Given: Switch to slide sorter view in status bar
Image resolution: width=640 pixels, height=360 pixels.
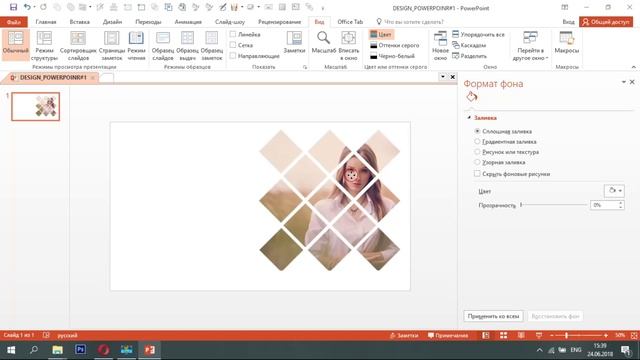Looking at the screenshot, I should [503, 335].
